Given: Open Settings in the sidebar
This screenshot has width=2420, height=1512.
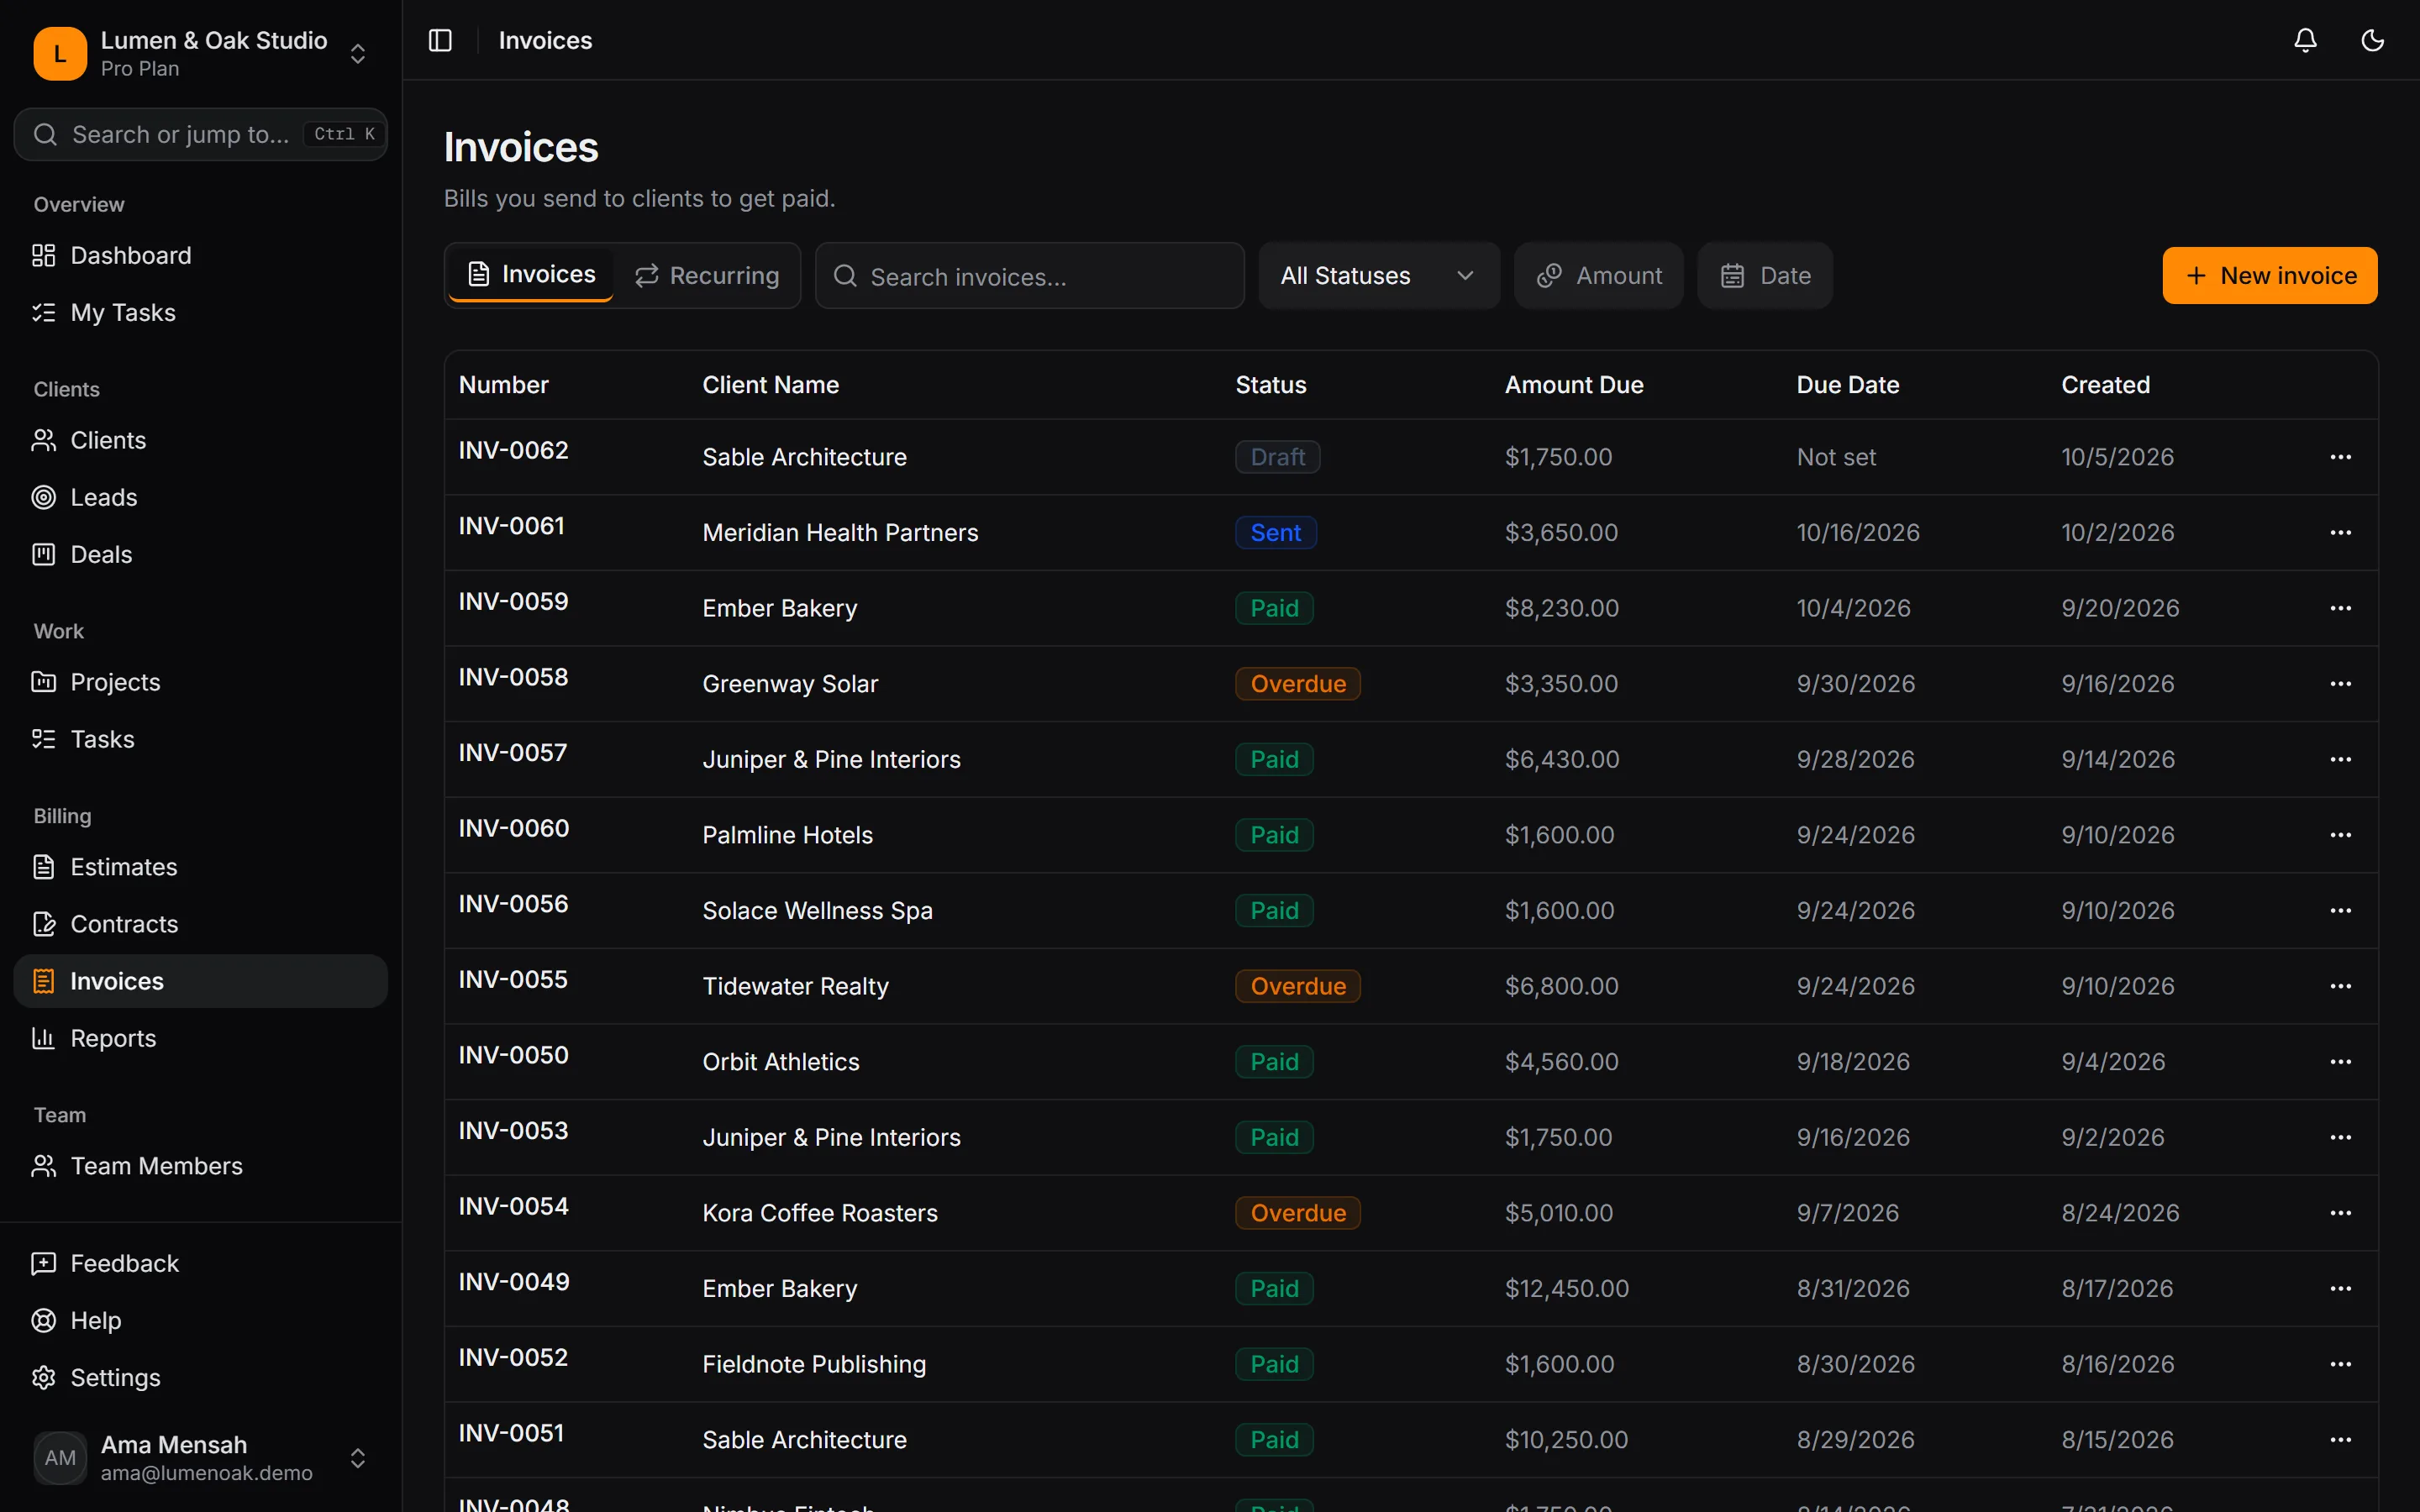Looking at the screenshot, I should pos(201,1377).
